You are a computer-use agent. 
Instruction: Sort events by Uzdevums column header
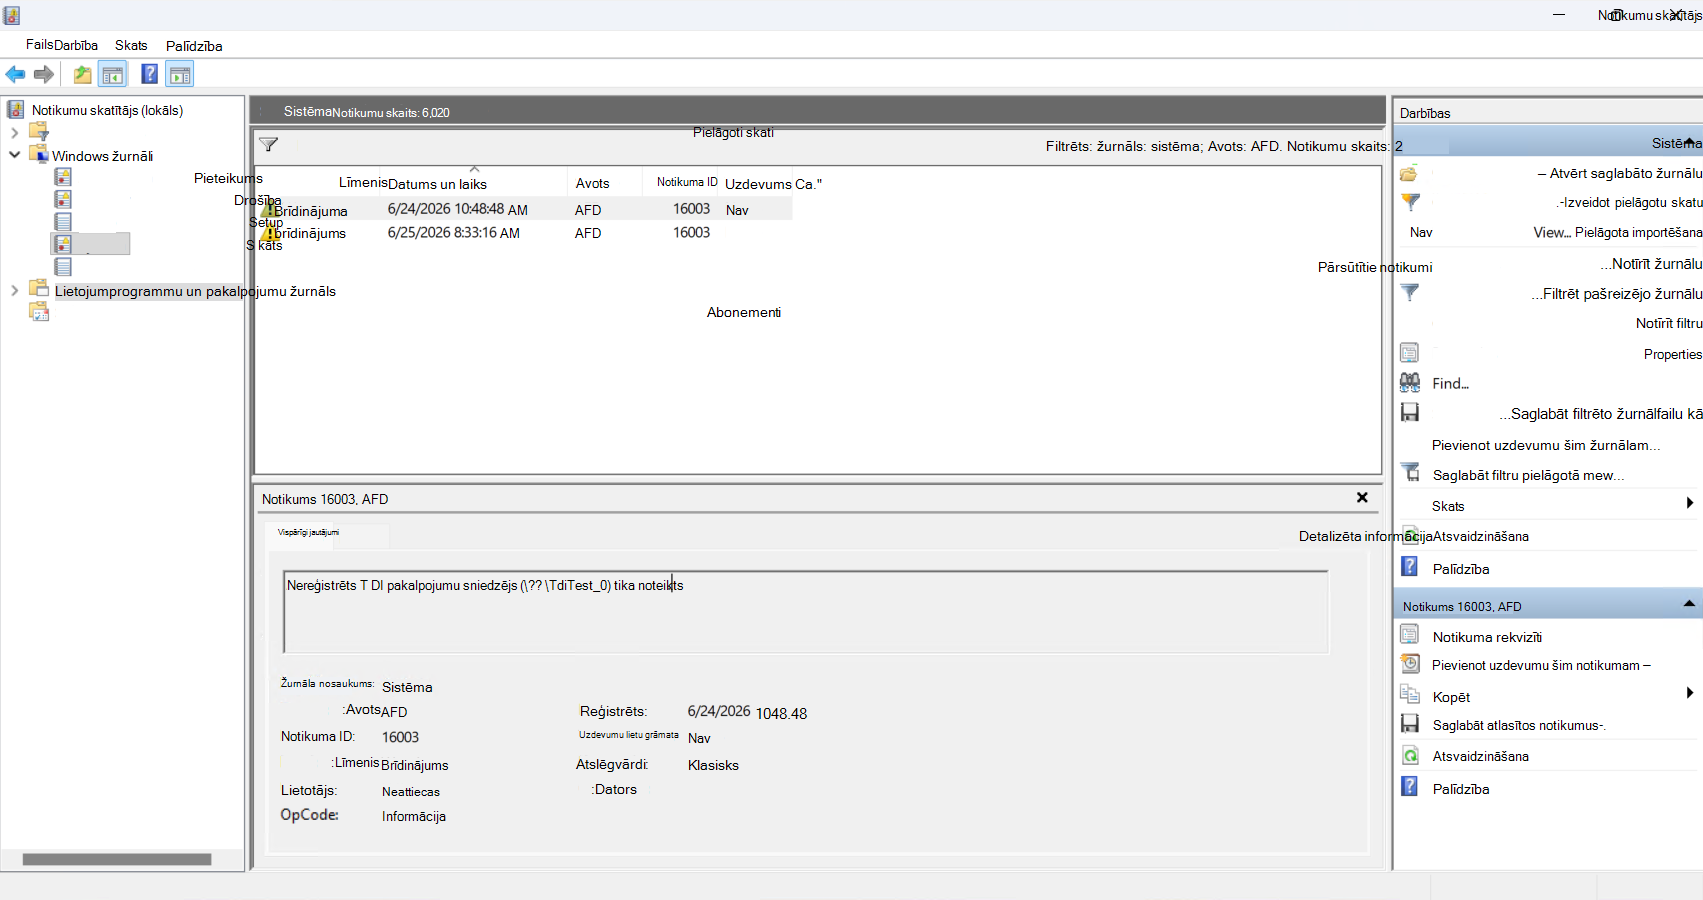pyautogui.click(x=758, y=184)
